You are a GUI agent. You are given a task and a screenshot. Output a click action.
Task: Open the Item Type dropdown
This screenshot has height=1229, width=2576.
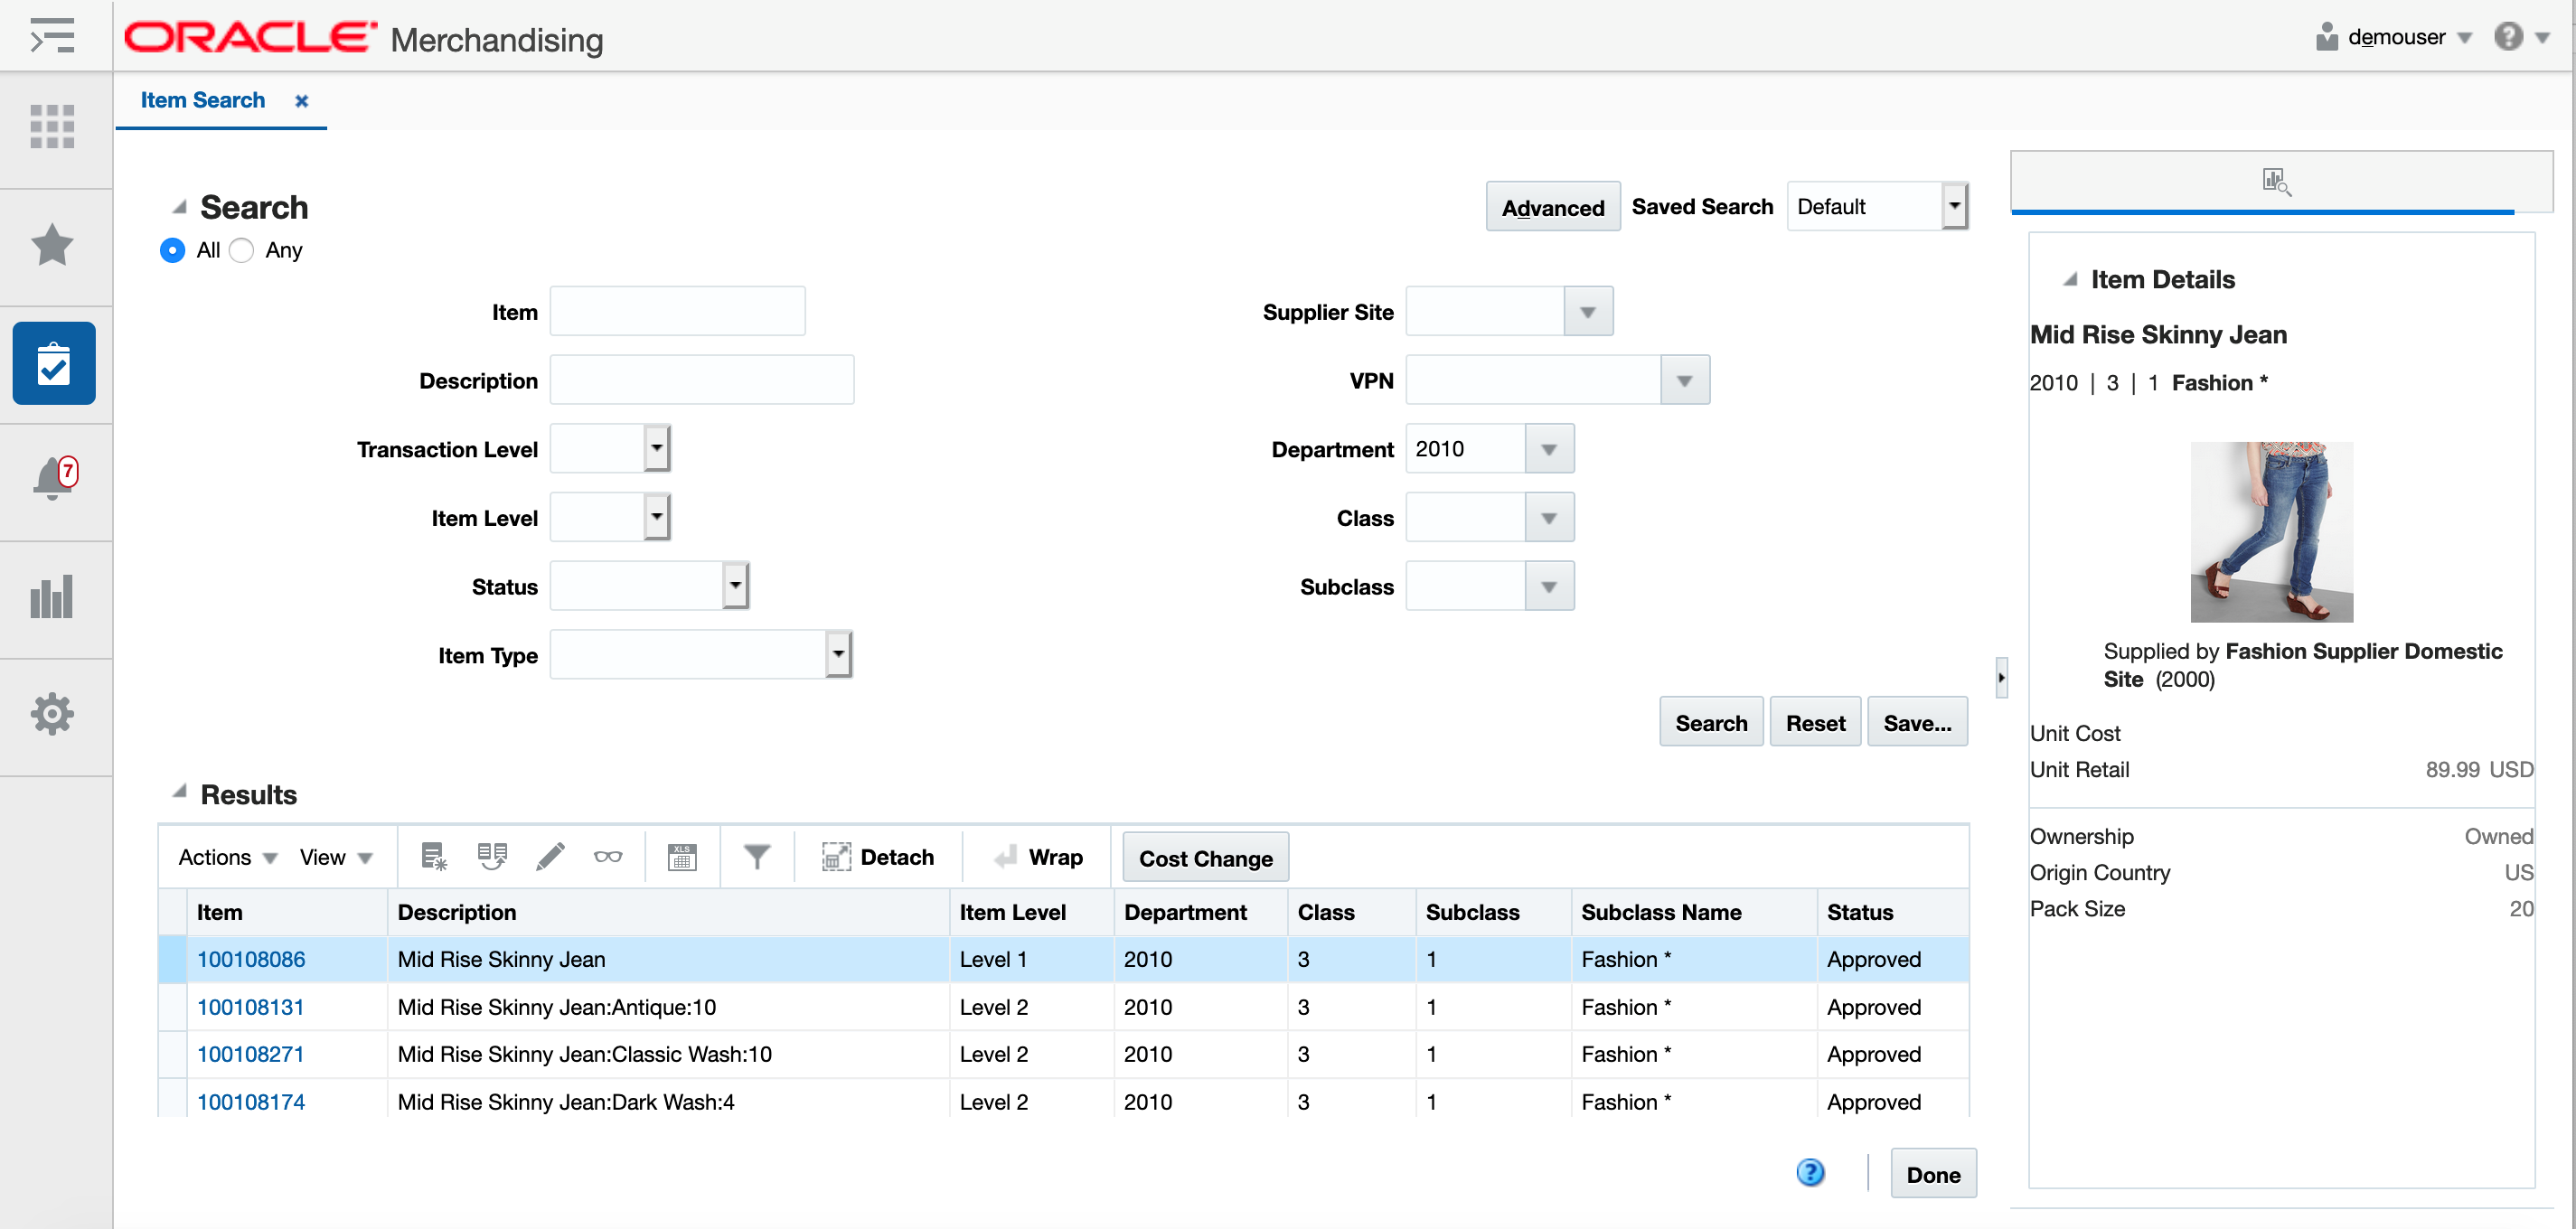pyautogui.click(x=838, y=653)
